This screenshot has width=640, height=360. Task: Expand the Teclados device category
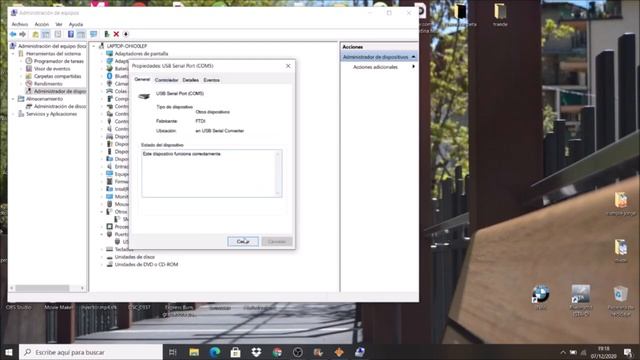pyautogui.click(x=102, y=249)
